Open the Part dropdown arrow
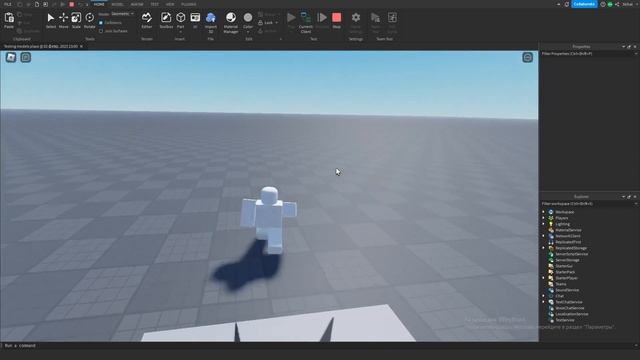This screenshot has height=360, width=640. coord(180,32)
